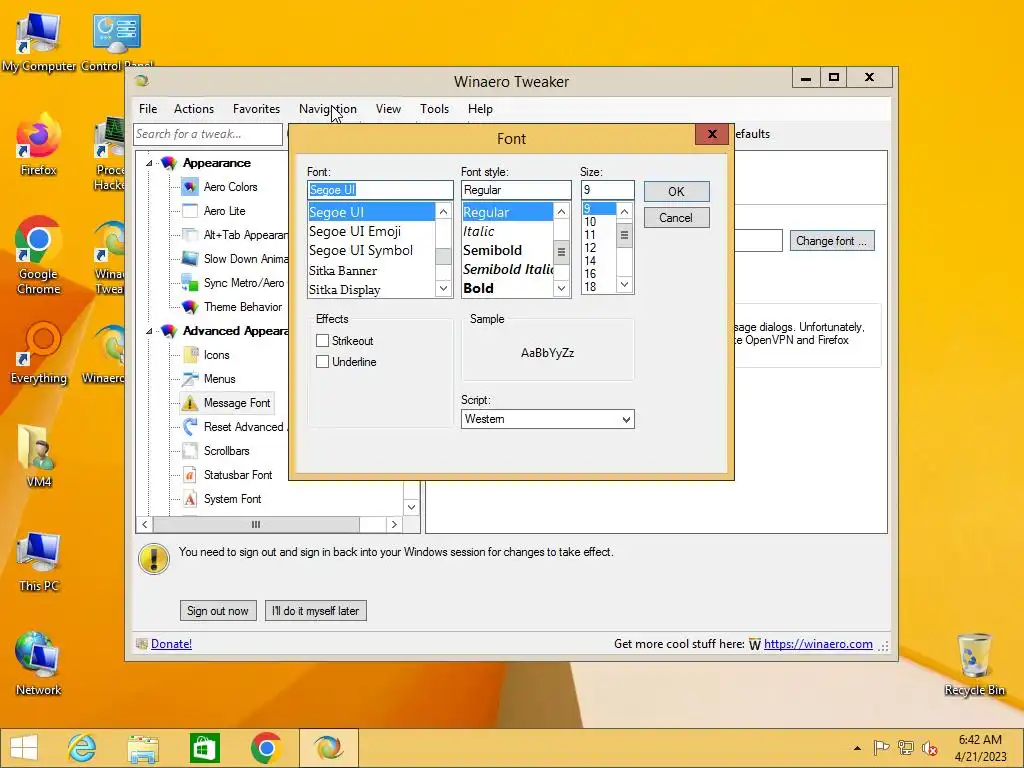Click the Appearance category icon
This screenshot has width=1024, height=768.
click(x=168, y=163)
